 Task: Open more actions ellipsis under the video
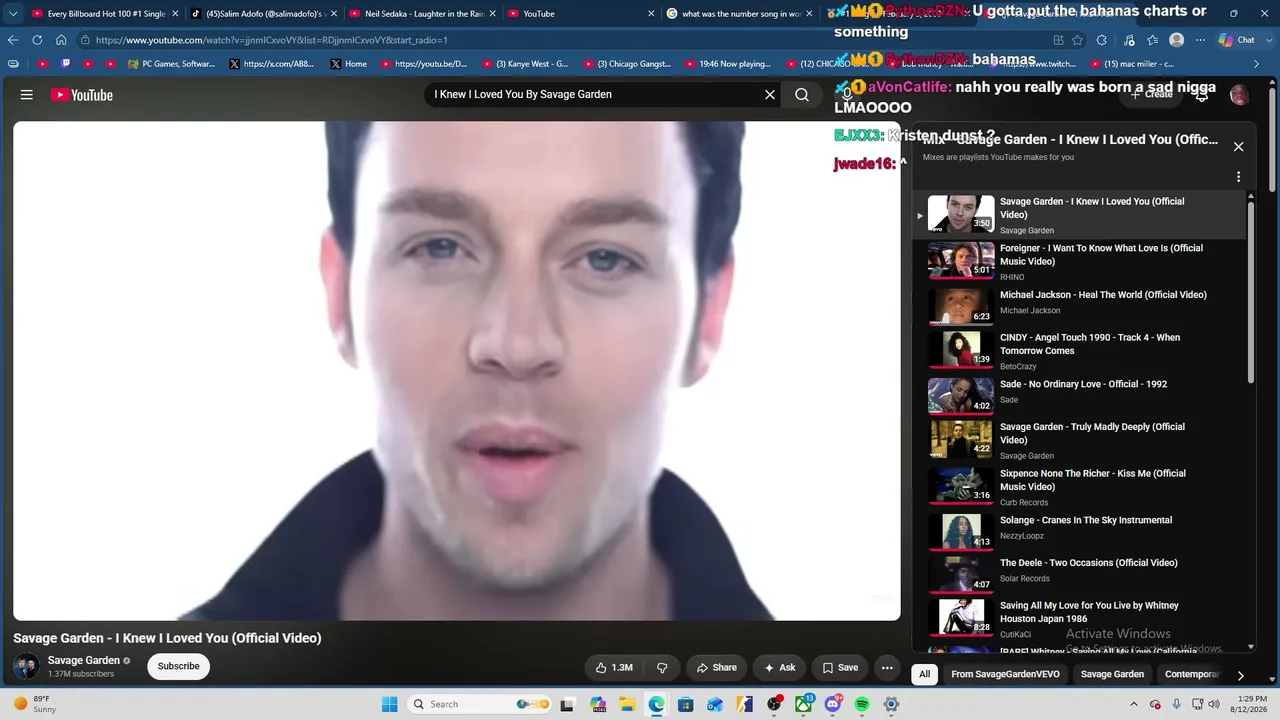click(887, 668)
